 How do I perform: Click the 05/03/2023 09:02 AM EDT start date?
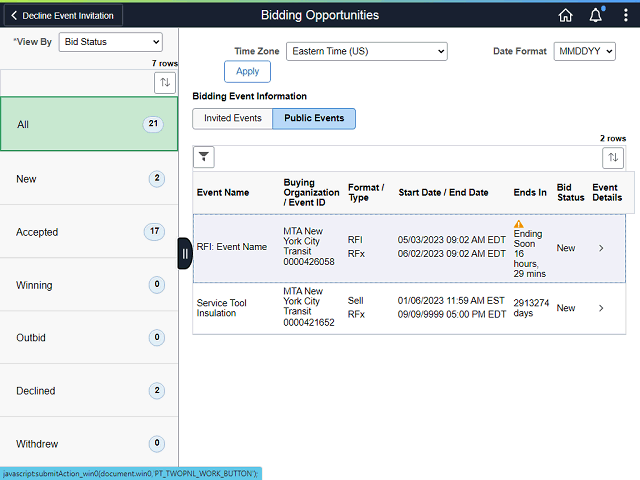point(451,240)
